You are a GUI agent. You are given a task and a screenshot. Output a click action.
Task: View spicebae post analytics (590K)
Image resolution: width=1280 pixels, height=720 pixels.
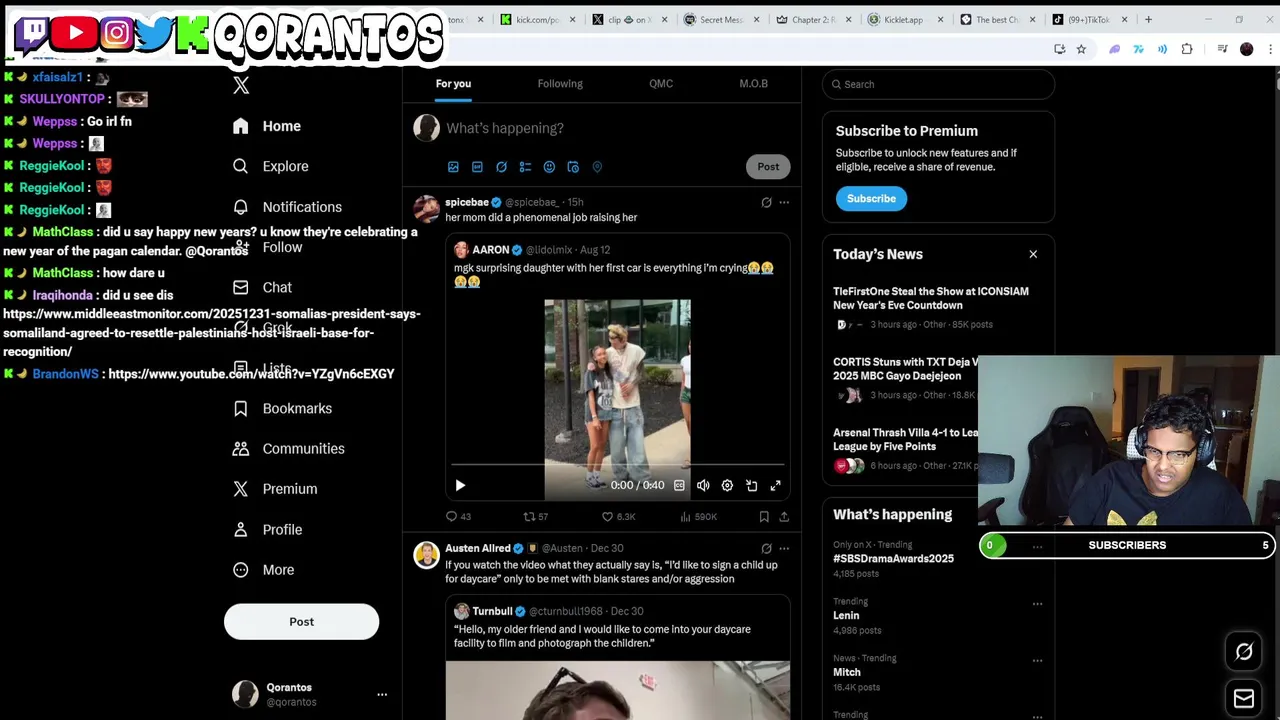pos(698,517)
